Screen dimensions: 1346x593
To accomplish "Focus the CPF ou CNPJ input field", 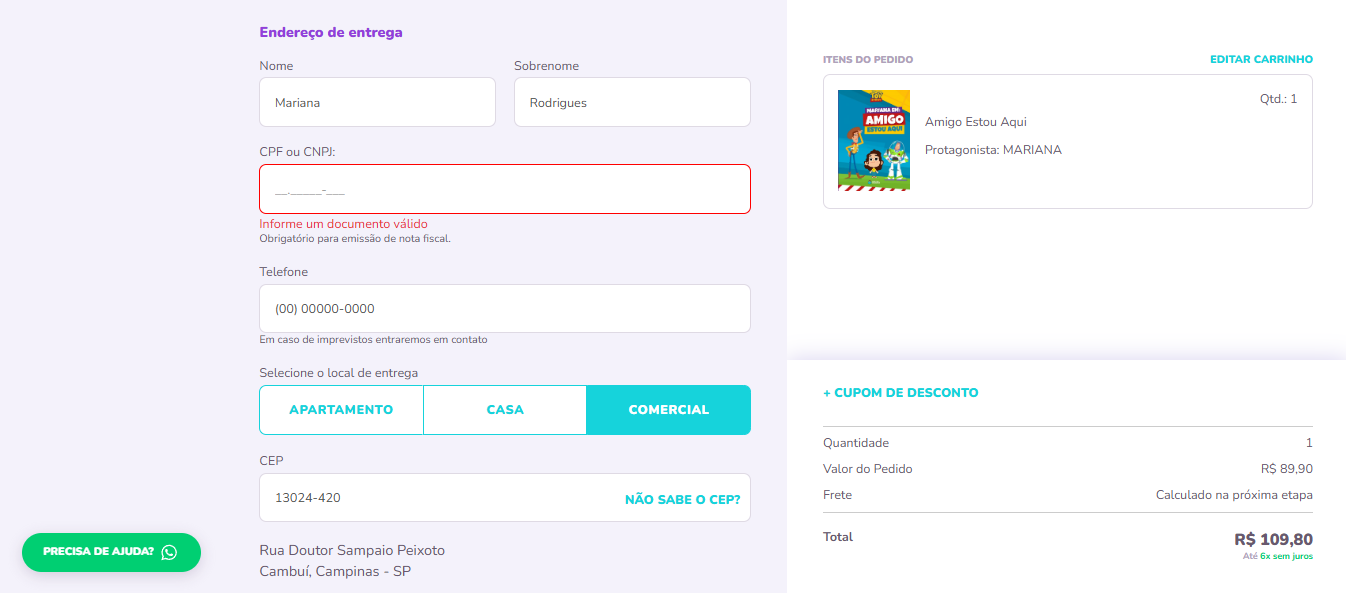I will pos(505,189).
